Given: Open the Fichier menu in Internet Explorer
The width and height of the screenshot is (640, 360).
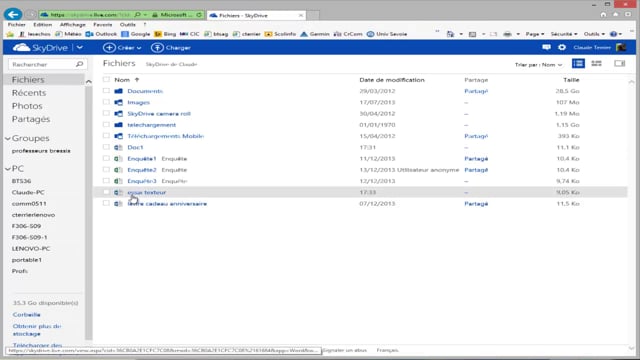Looking at the screenshot, I should [x=17, y=24].
